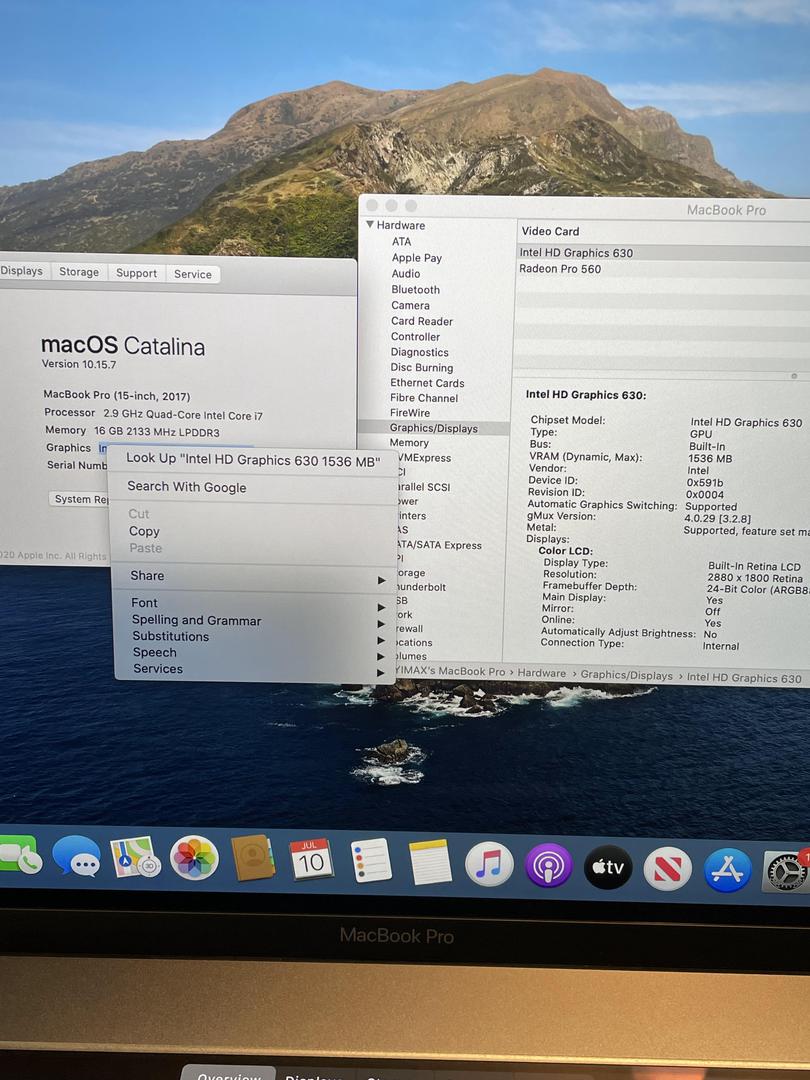The image size is (810, 1080).
Task: Click the macOS Catalina title text
Action: point(123,345)
